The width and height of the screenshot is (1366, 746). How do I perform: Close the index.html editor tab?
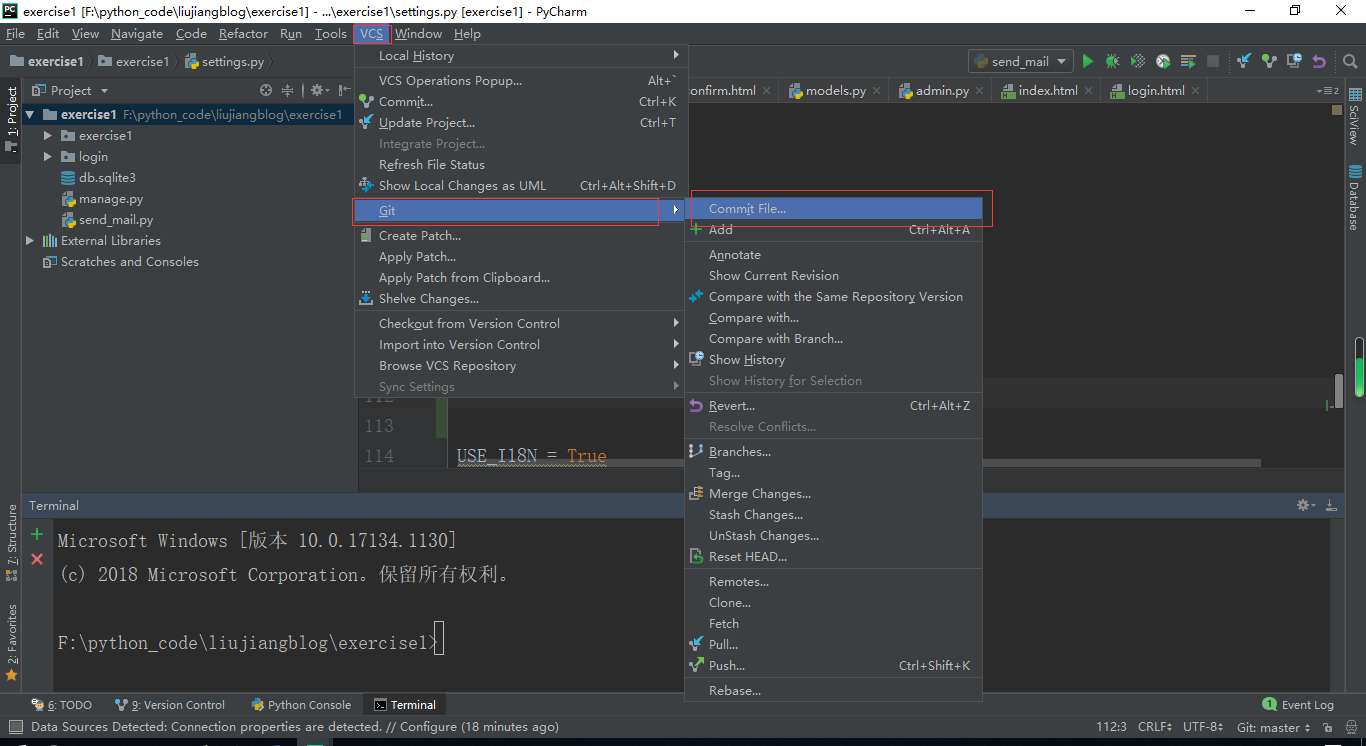click(1090, 90)
